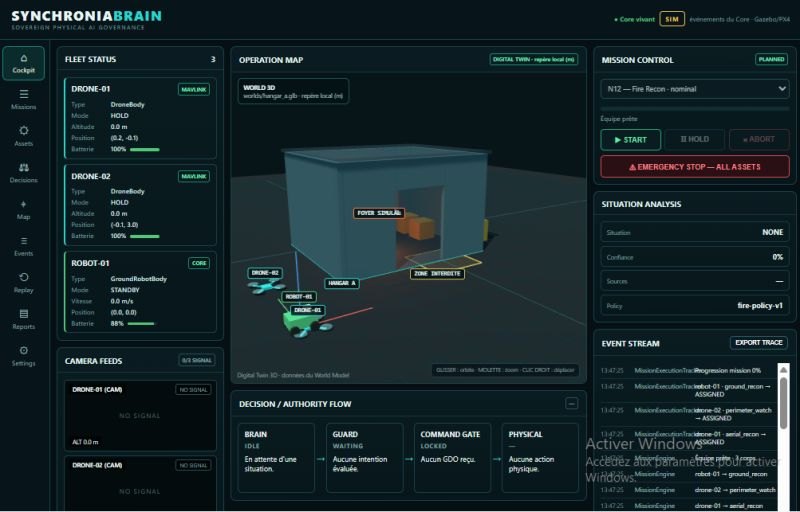Click the PHYSICAL stage card
This screenshot has height=512, width=800.
point(540,457)
